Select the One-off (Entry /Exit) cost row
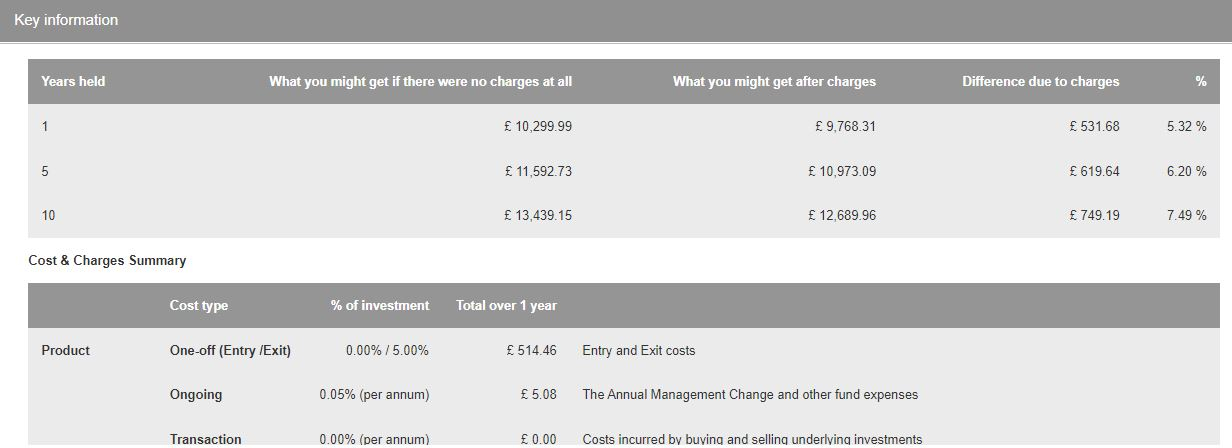1232x448 pixels. (624, 351)
